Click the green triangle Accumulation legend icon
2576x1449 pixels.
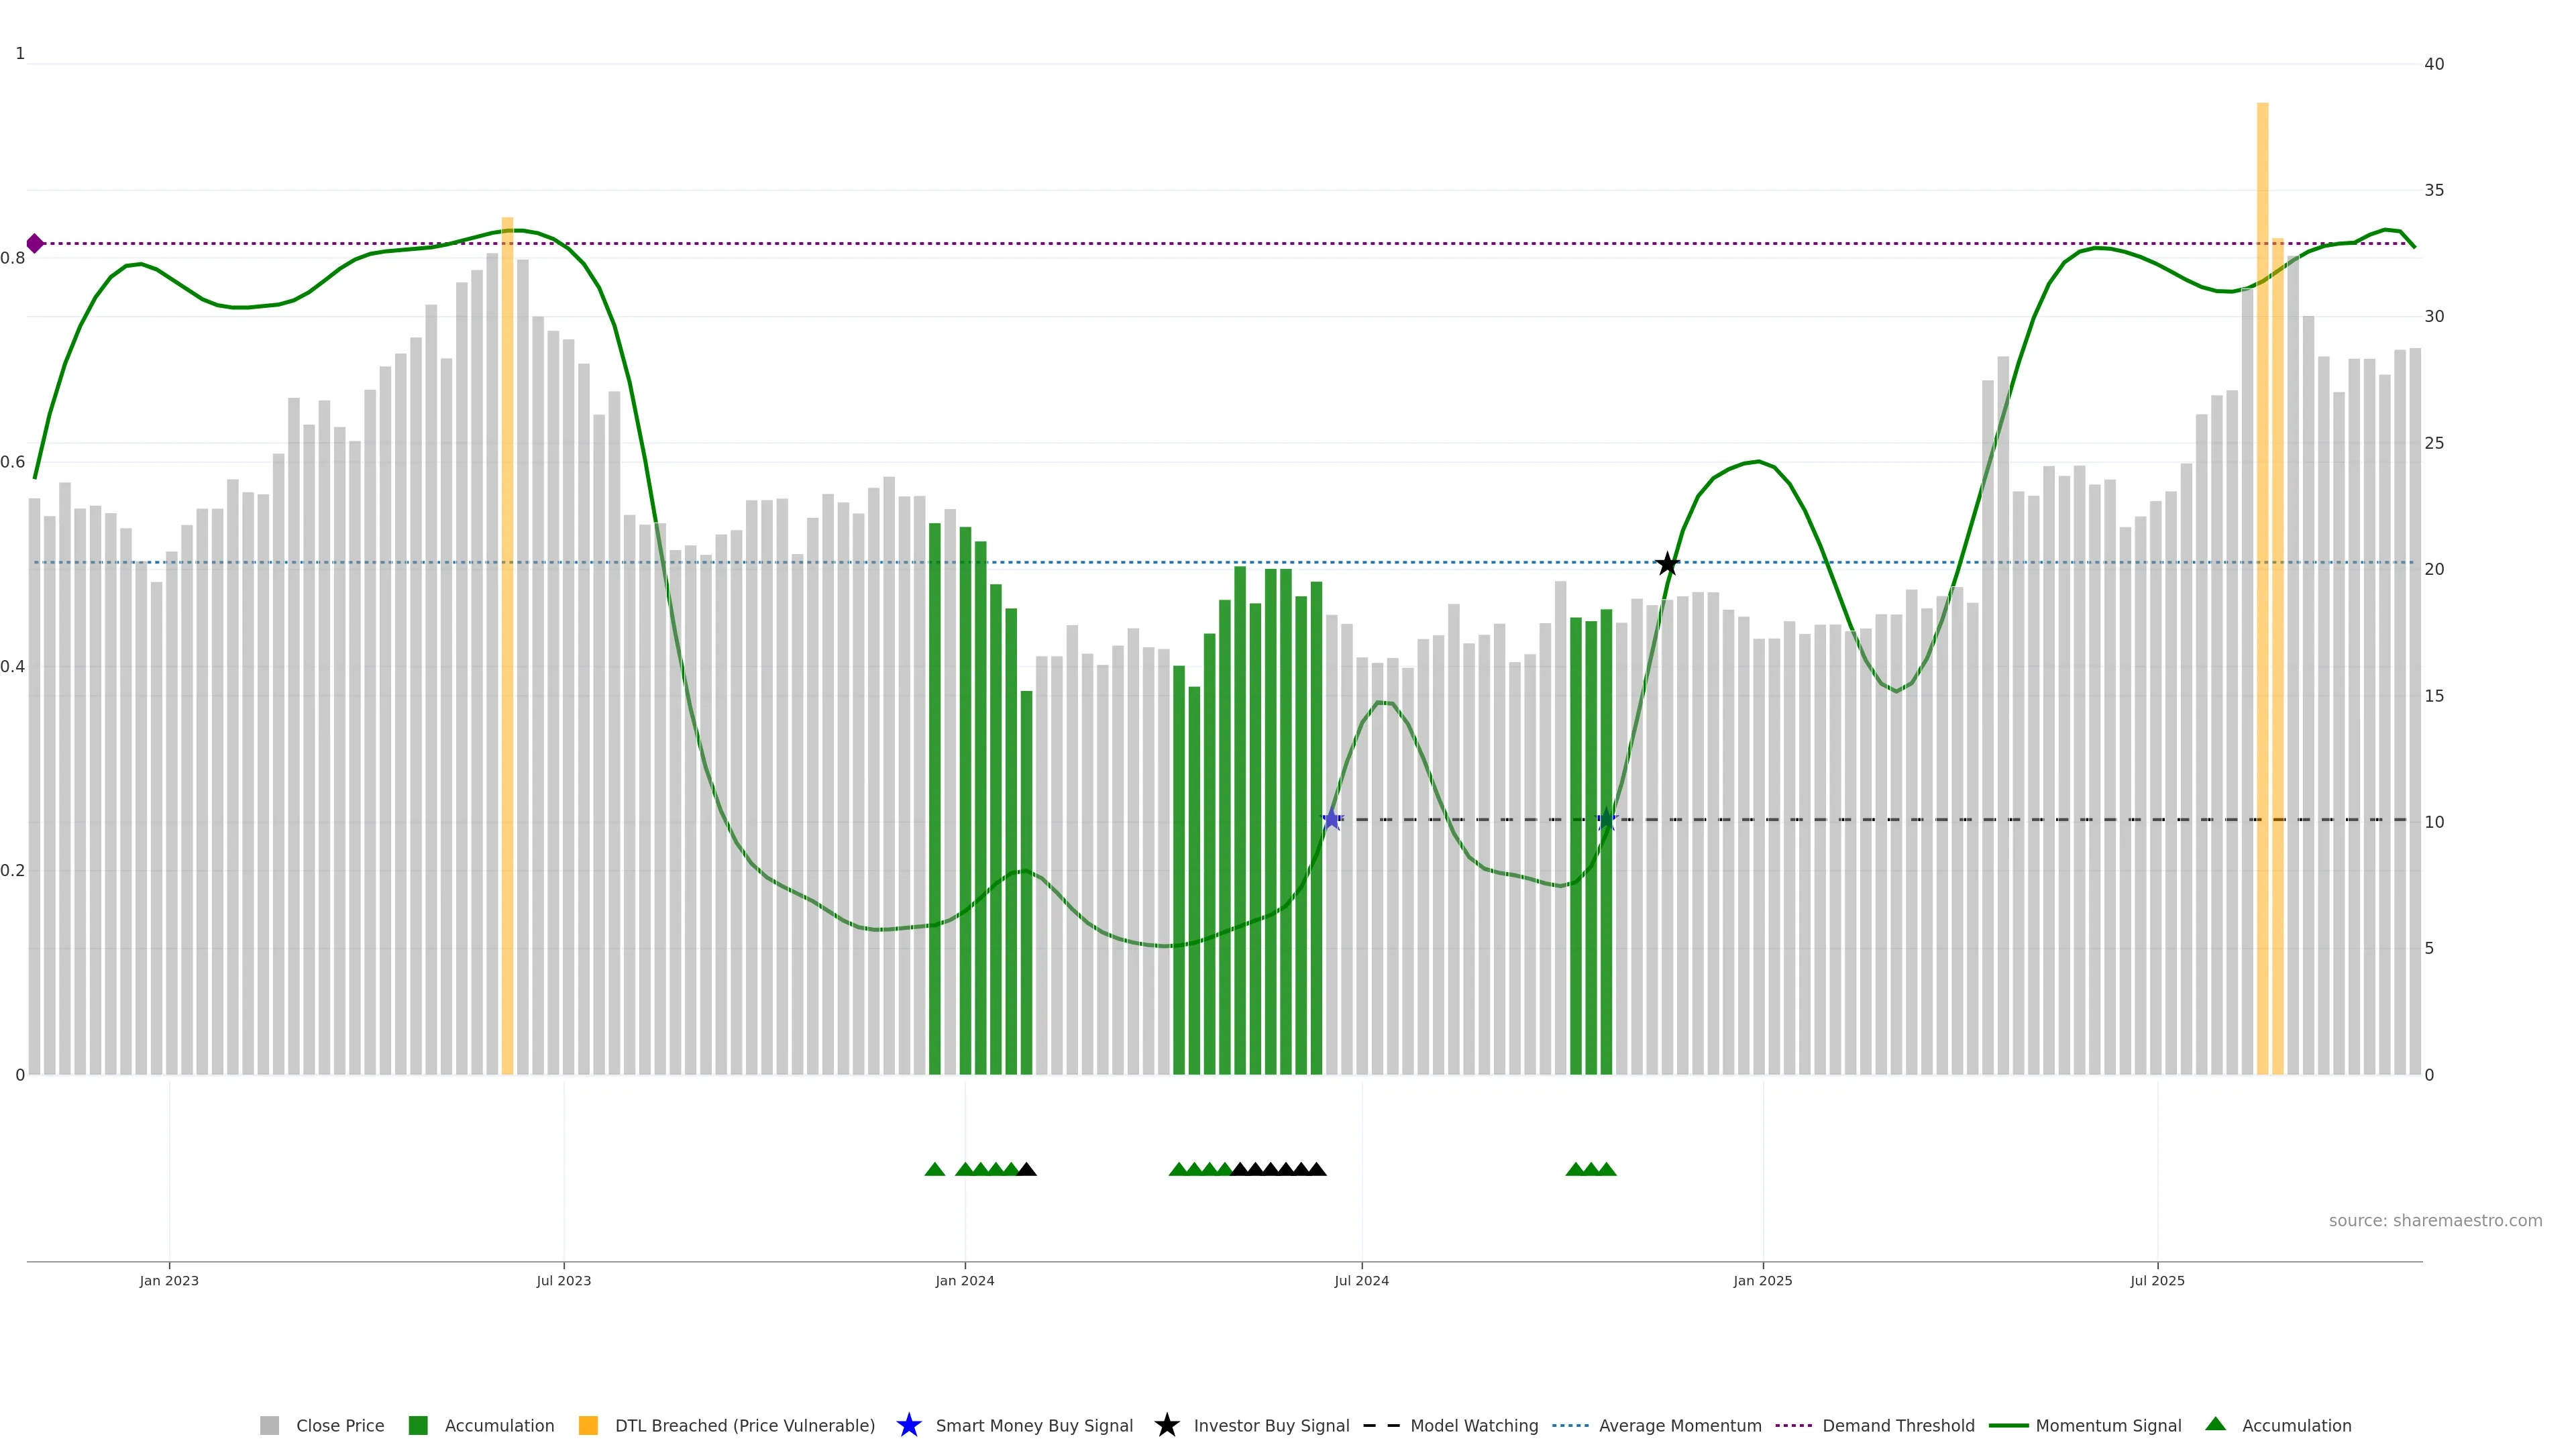[2215, 1424]
